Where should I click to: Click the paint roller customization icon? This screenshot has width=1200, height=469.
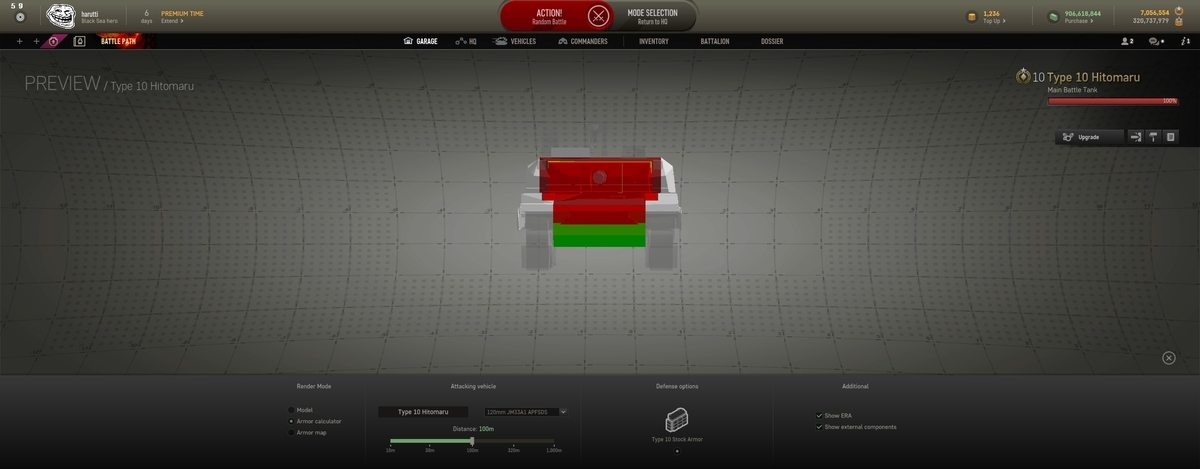1153,137
